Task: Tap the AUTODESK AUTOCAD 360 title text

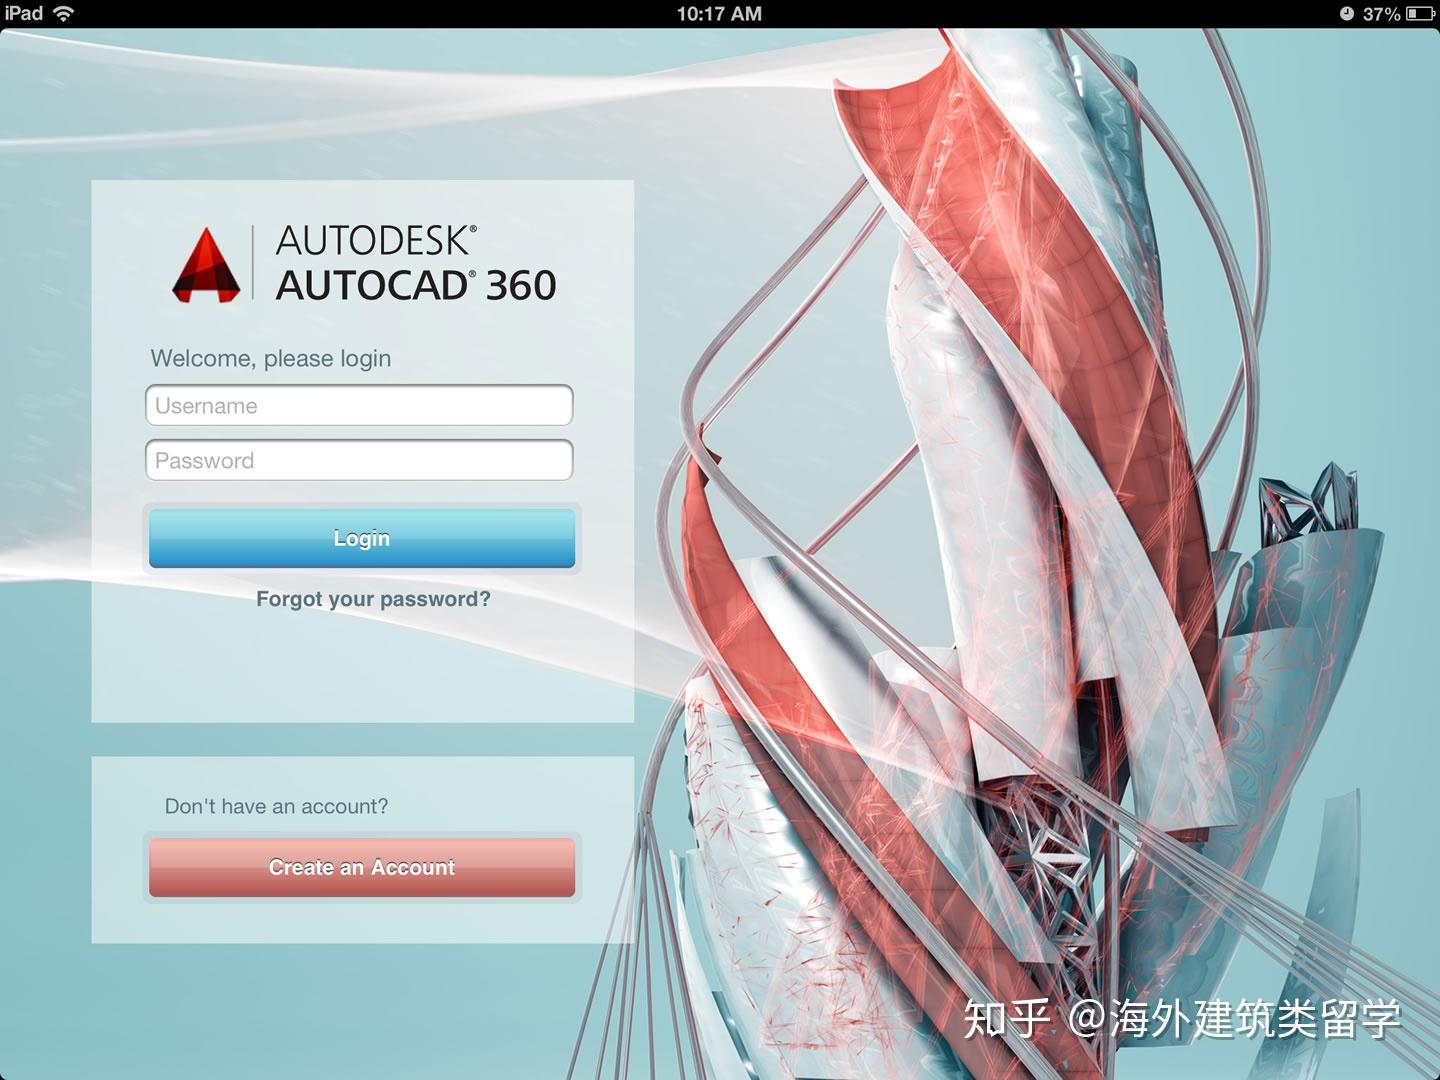Action: pos(416,263)
